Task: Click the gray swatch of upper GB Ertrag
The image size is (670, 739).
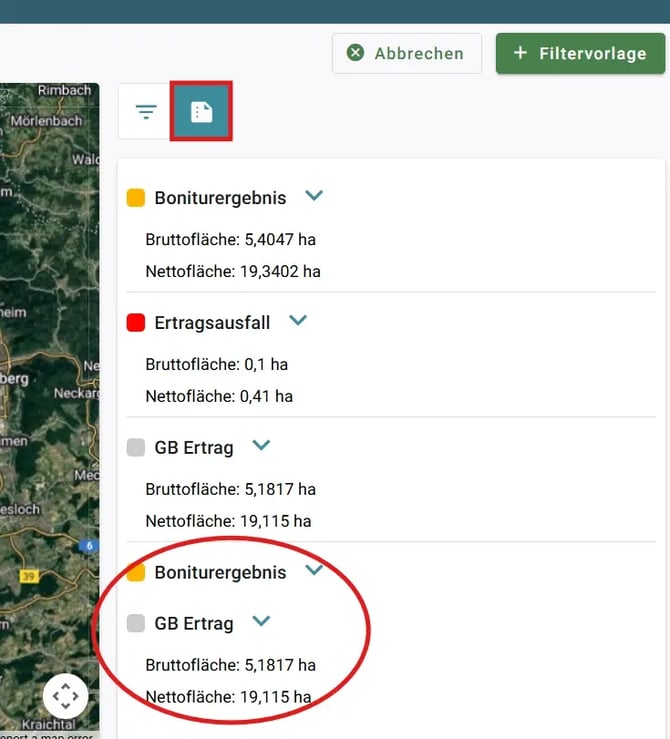Action: tap(136, 448)
